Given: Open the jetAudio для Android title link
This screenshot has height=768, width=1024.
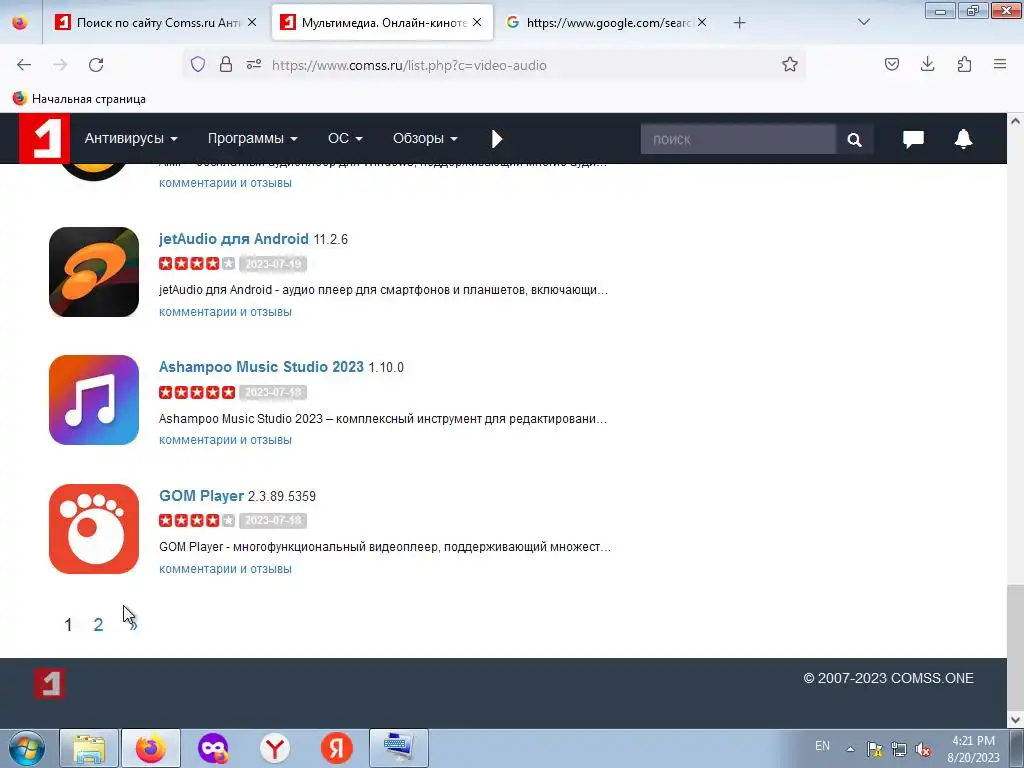Looking at the screenshot, I should 234,239.
